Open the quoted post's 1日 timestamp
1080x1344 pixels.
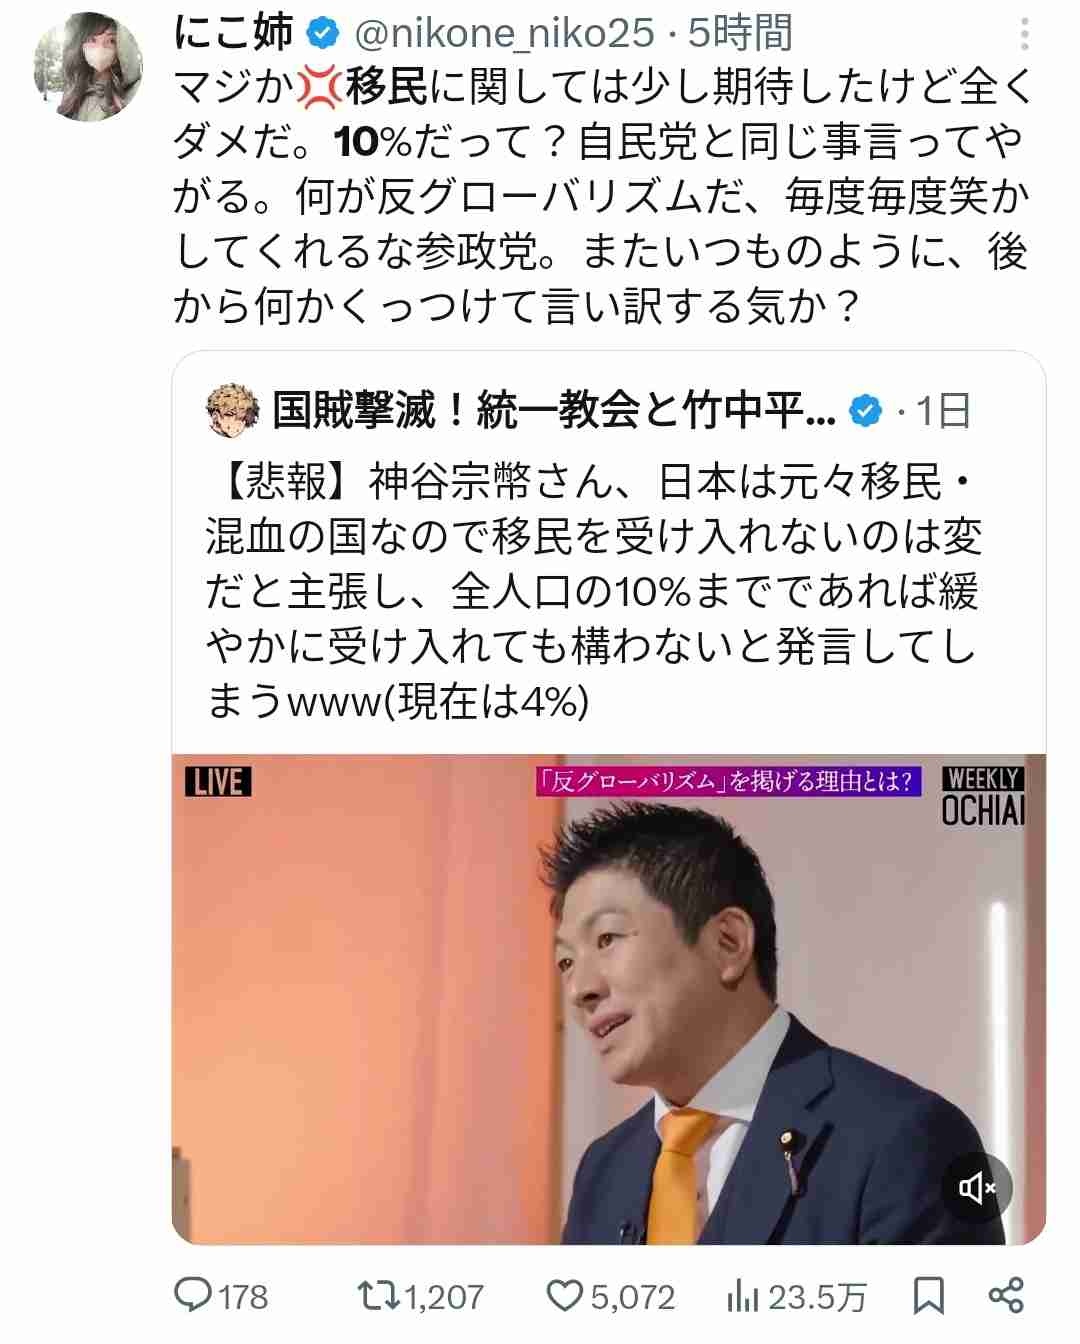943,410
